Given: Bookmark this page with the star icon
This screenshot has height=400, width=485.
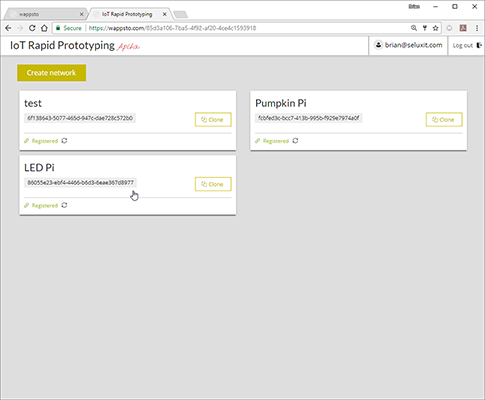Looking at the screenshot, I should click(x=435, y=28).
